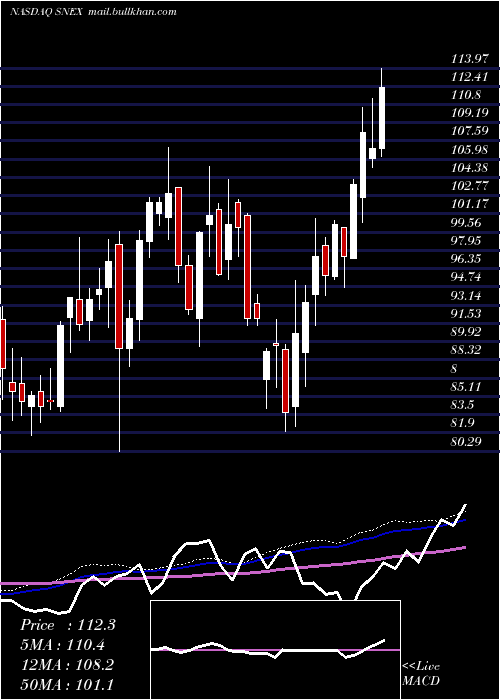Click the MACD inset chart line
The image size is (500, 700).
(268, 650)
